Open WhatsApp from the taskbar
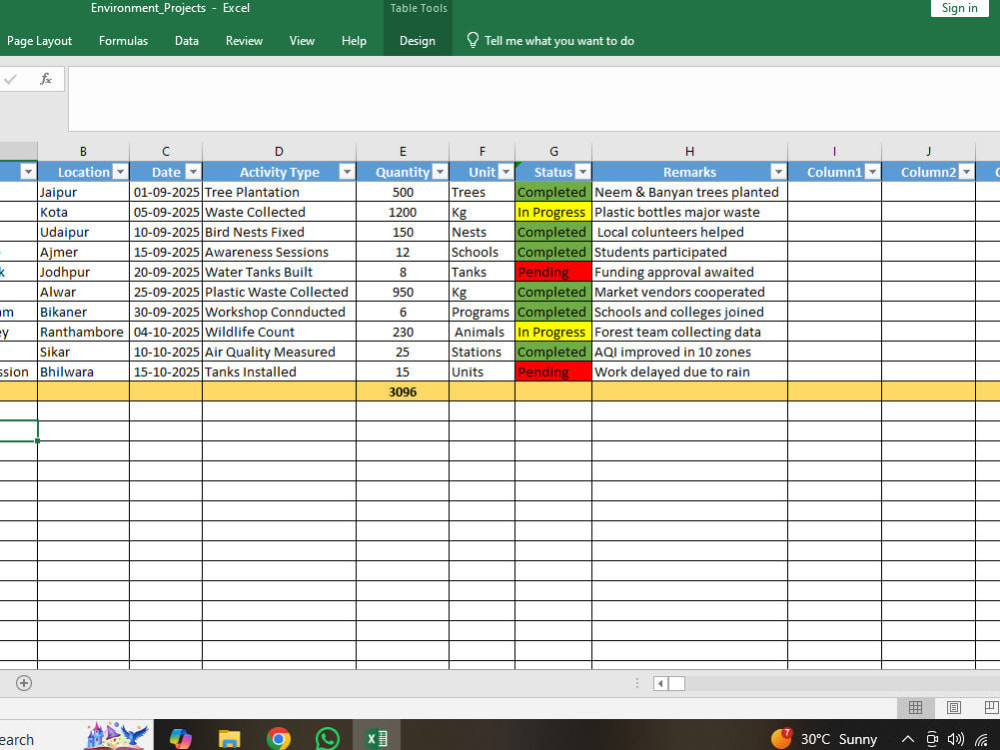 pyautogui.click(x=327, y=739)
